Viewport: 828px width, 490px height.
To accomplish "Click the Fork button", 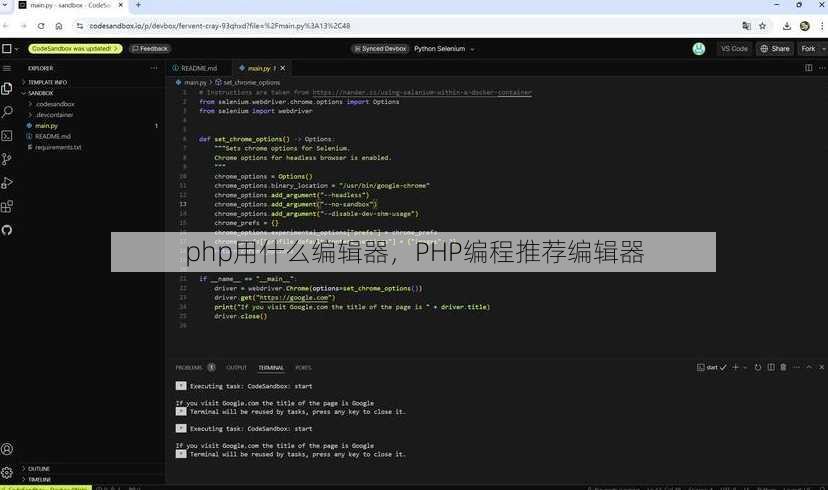I will [808, 49].
